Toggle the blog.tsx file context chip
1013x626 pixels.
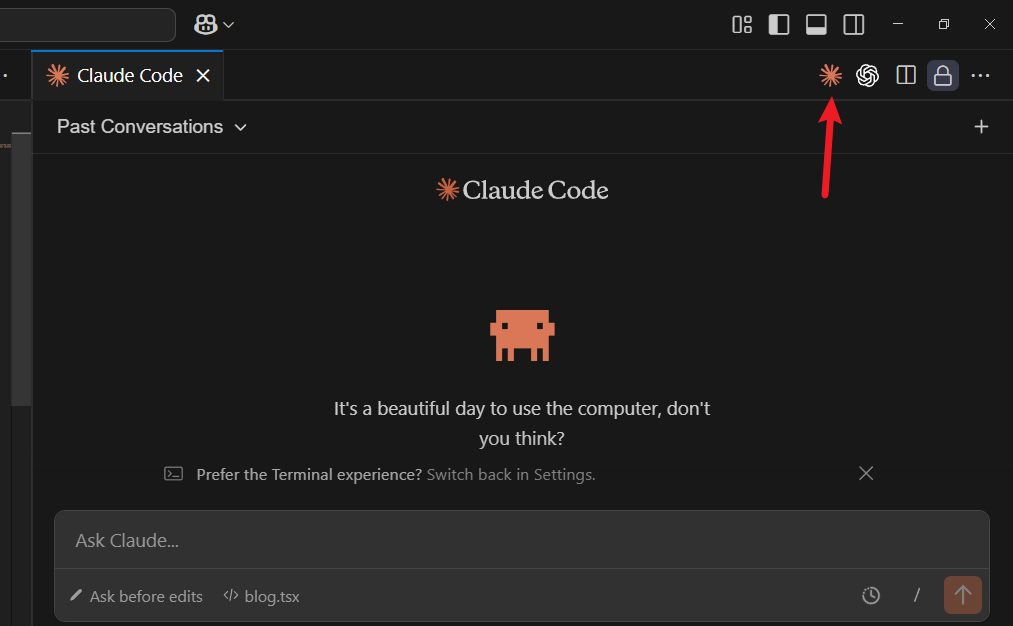click(262, 596)
